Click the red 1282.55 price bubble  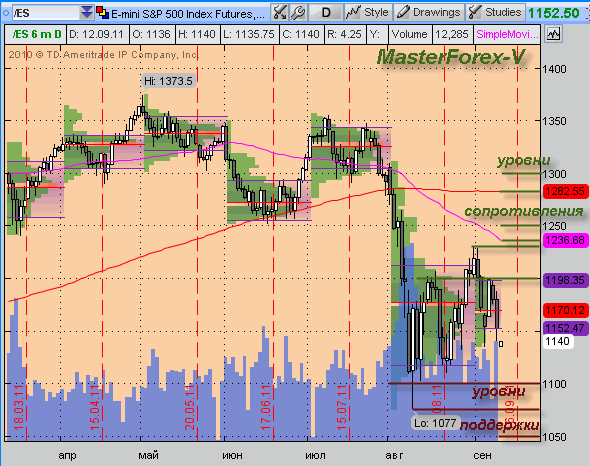tap(566, 191)
